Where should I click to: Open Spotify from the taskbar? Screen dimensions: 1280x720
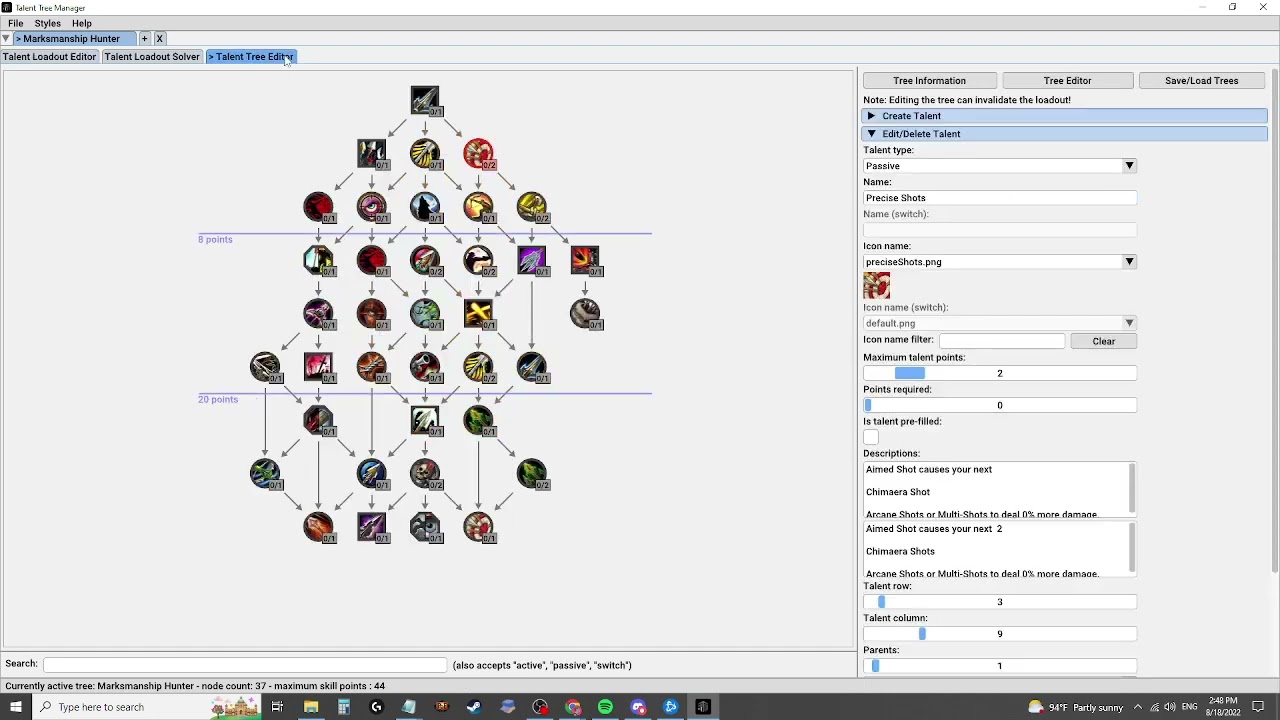tap(605, 707)
